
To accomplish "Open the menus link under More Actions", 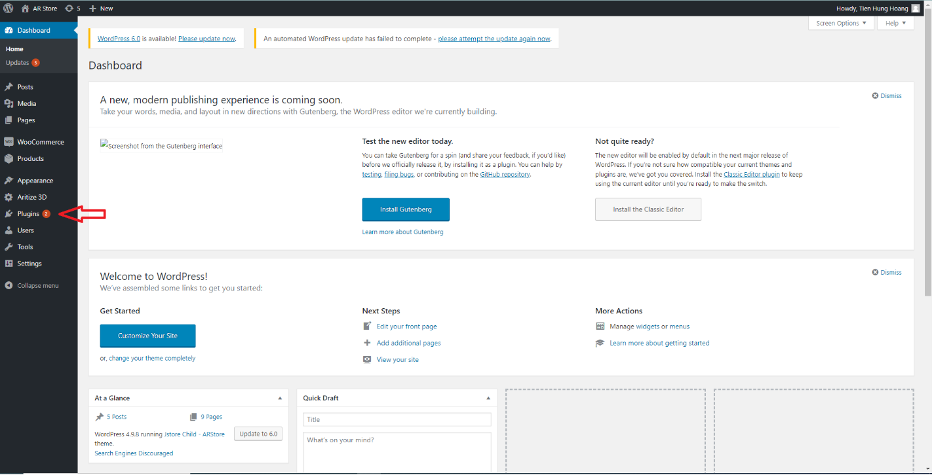I will pos(680,327).
